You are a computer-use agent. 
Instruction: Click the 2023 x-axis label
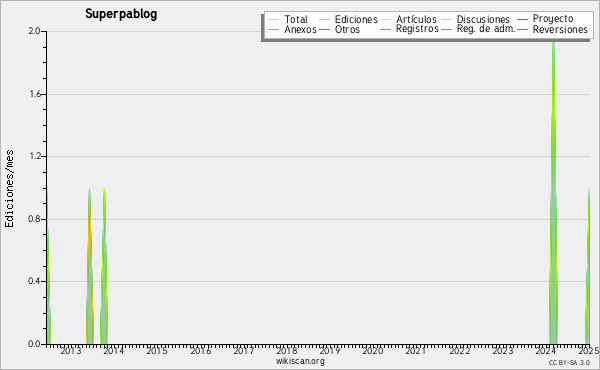pyautogui.click(x=502, y=351)
